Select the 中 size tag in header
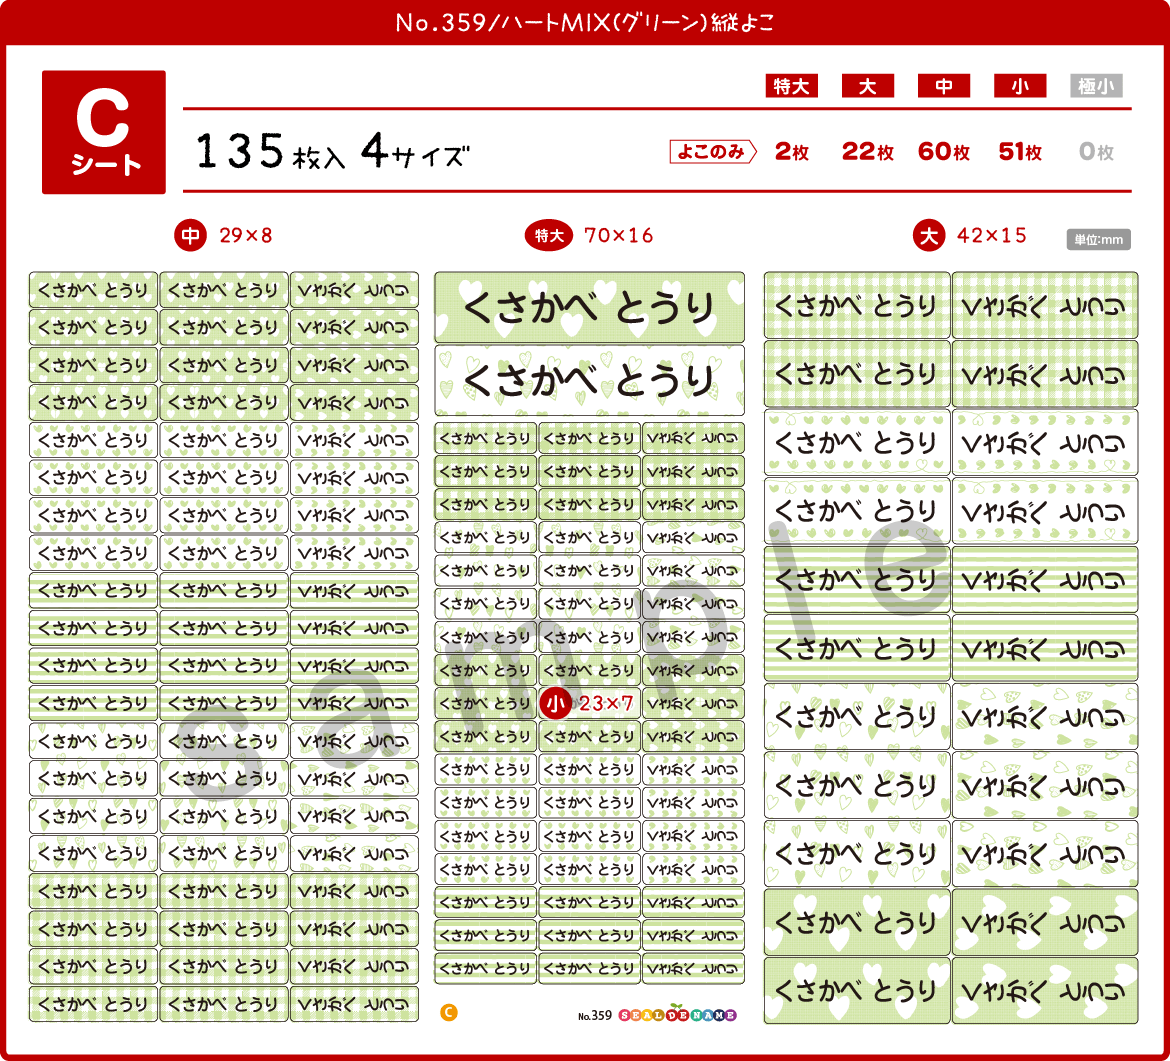The height and width of the screenshot is (1061, 1170). point(944,86)
